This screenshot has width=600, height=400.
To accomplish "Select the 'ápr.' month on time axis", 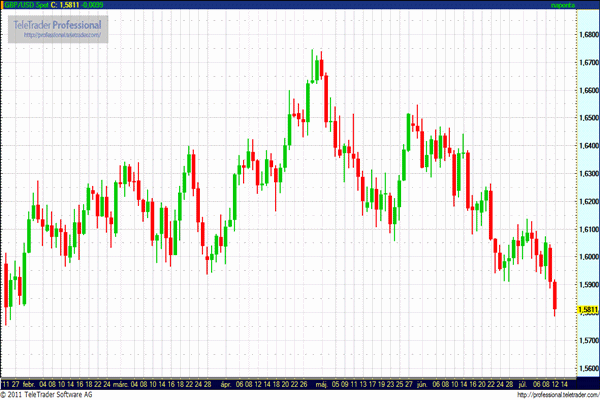I will [x=225, y=382].
